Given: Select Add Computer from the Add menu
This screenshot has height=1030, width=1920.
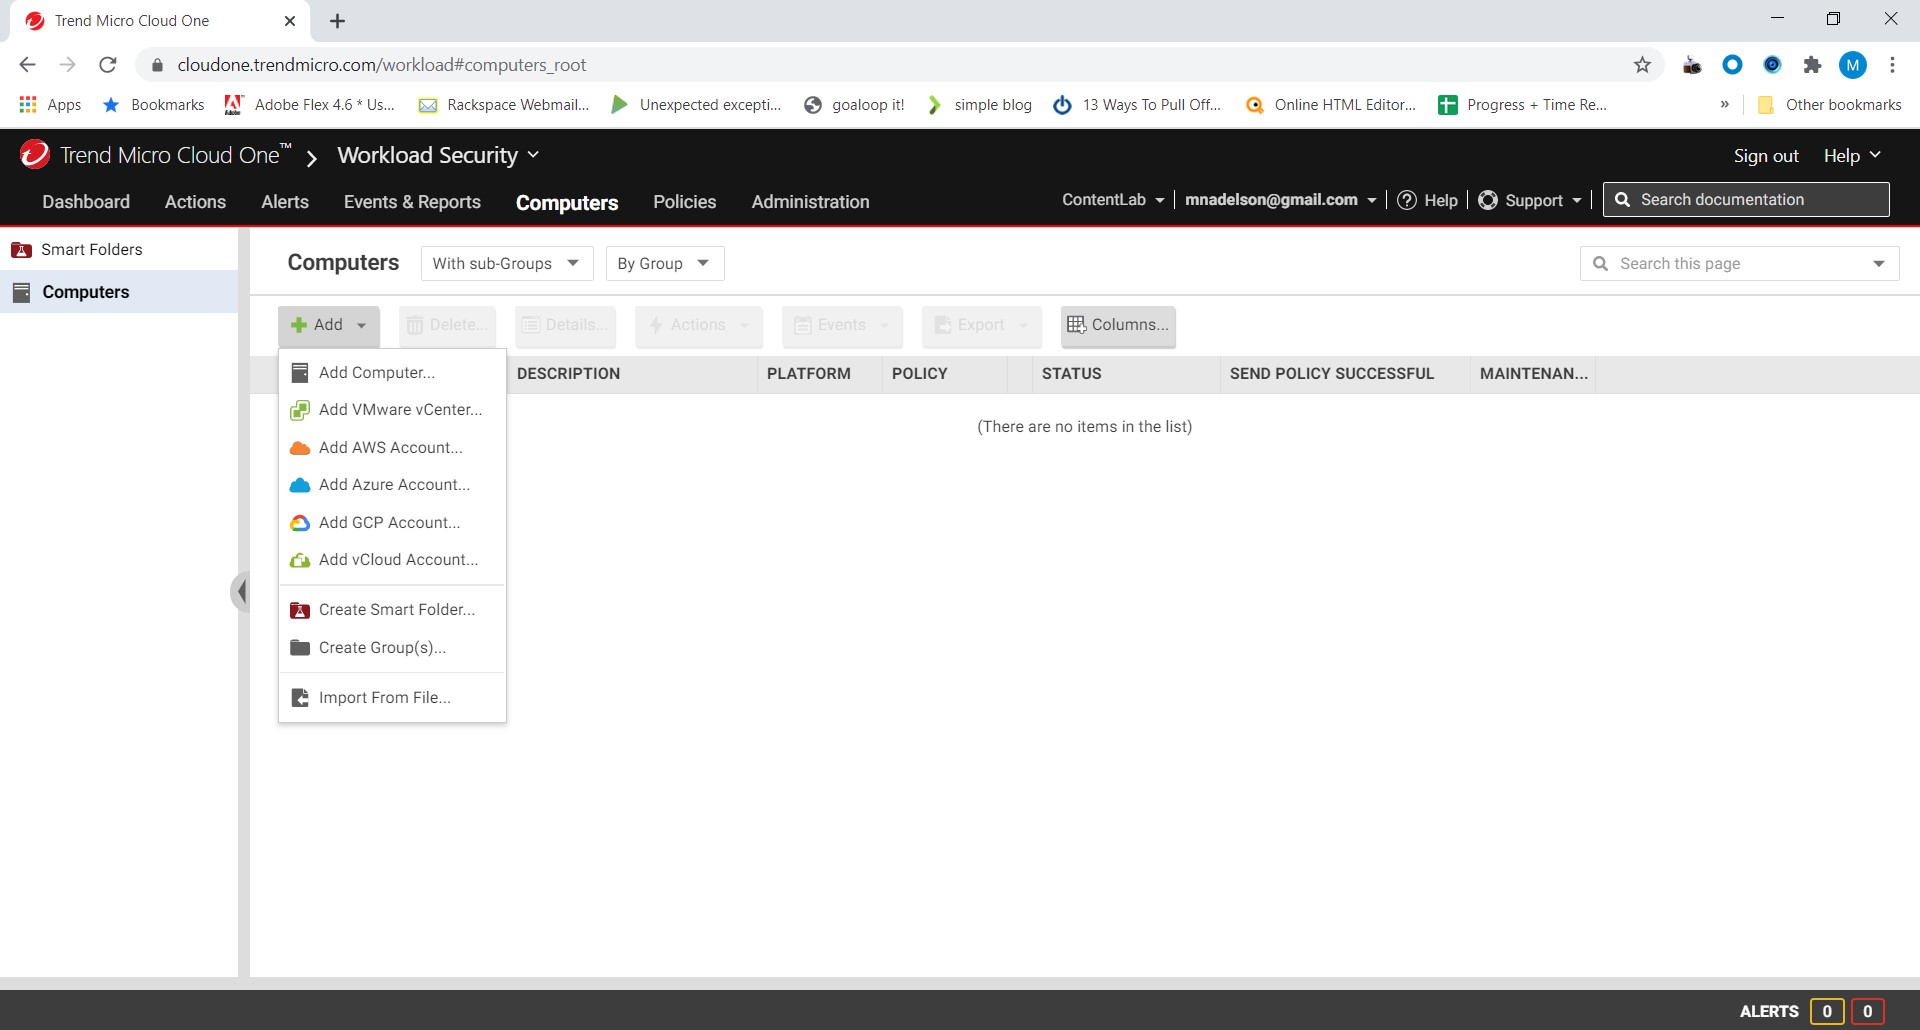Looking at the screenshot, I should [x=392, y=372].
